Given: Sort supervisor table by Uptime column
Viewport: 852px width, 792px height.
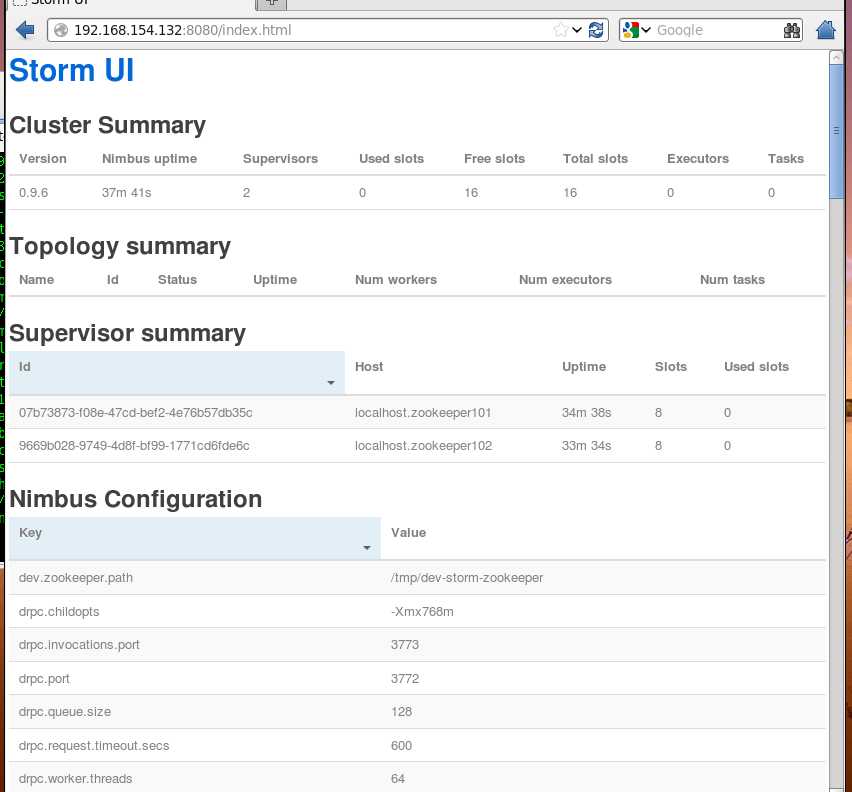Looking at the screenshot, I should click(x=584, y=367).
